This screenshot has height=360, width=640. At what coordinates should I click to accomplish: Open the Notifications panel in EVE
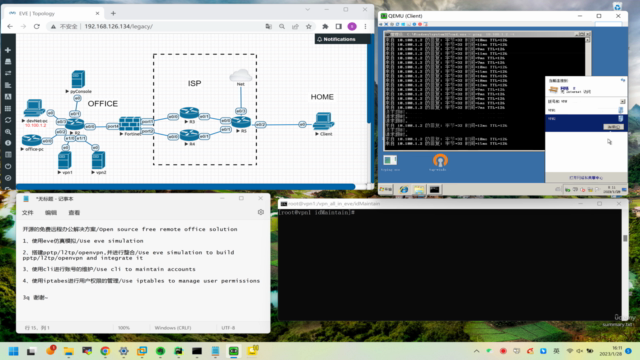click(342, 39)
